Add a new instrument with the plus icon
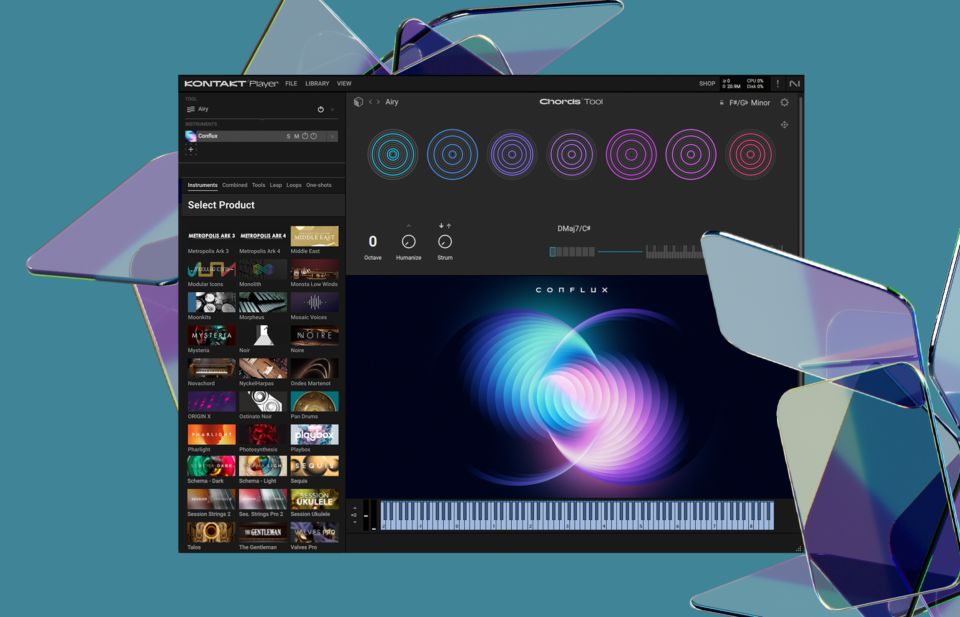Viewport: 960px width, 617px height. point(190,148)
